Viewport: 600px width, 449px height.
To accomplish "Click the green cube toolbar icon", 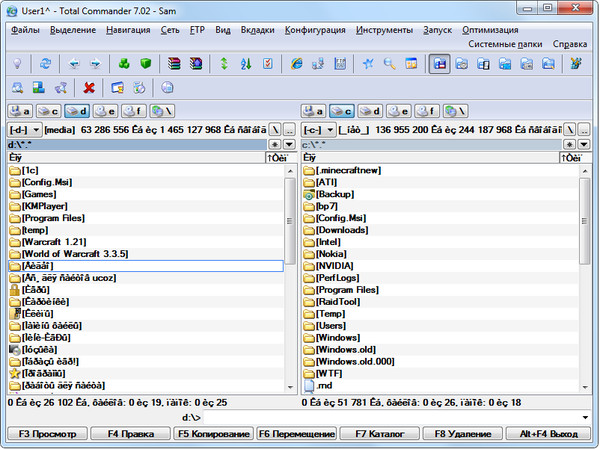I will (145, 63).
